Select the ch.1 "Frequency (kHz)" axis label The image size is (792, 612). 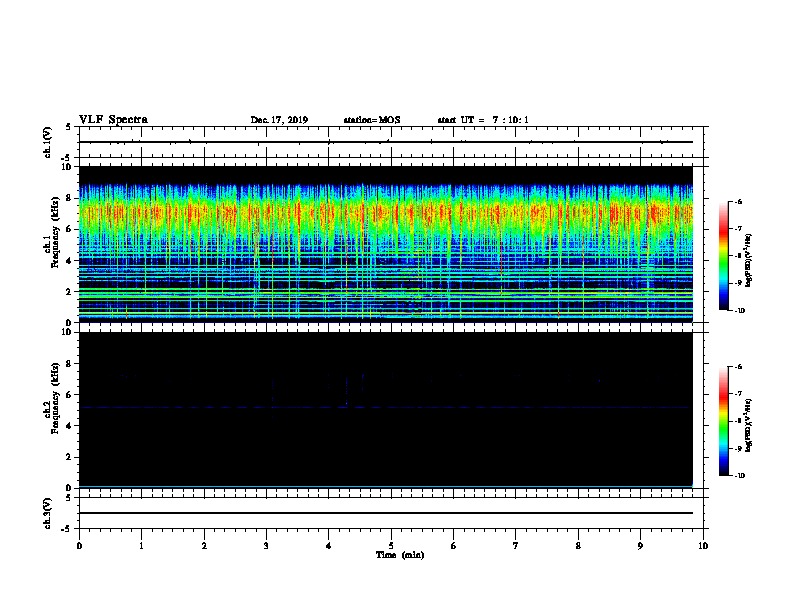click(55, 232)
